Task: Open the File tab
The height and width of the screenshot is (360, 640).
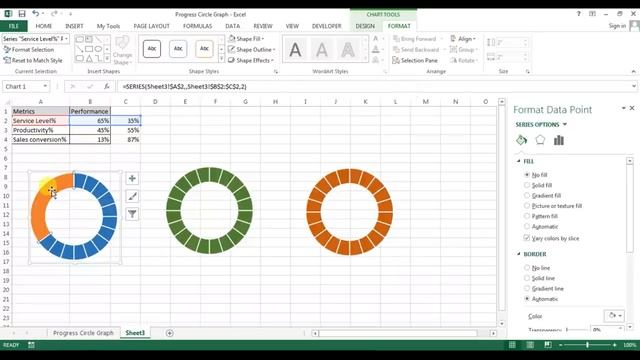Action: pyautogui.click(x=13, y=26)
